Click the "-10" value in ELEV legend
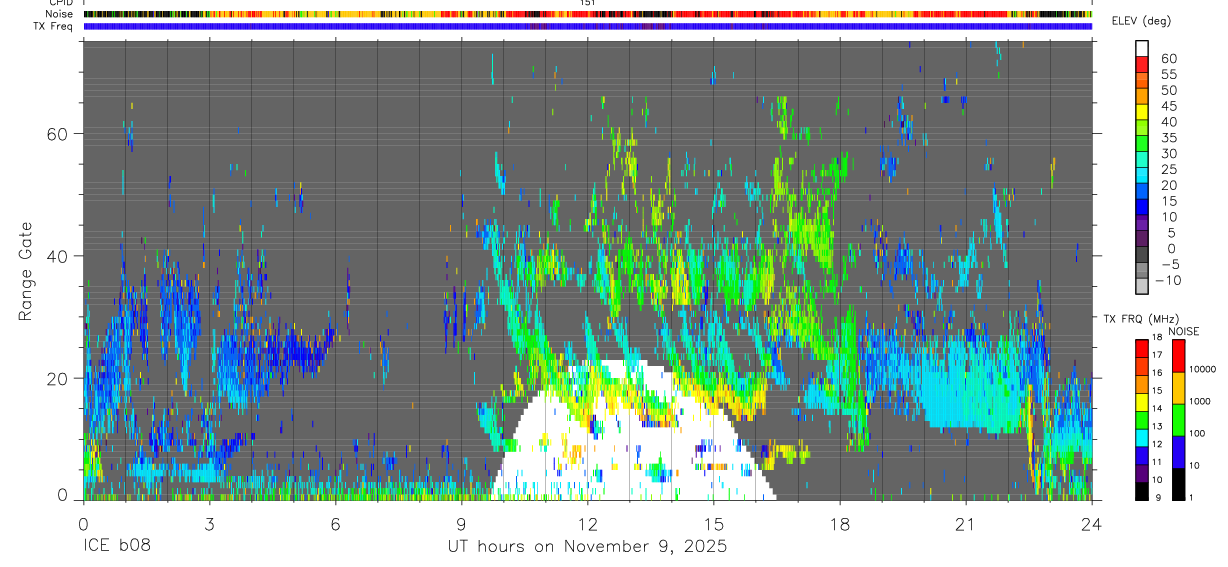The width and height of the screenshot is (1228, 567). [x=1168, y=281]
